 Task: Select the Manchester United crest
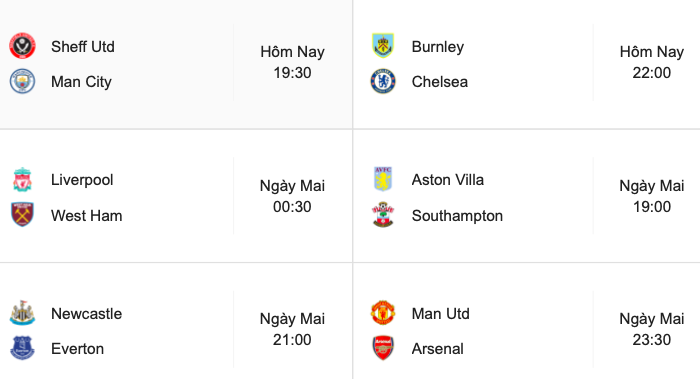[x=383, y=312]
